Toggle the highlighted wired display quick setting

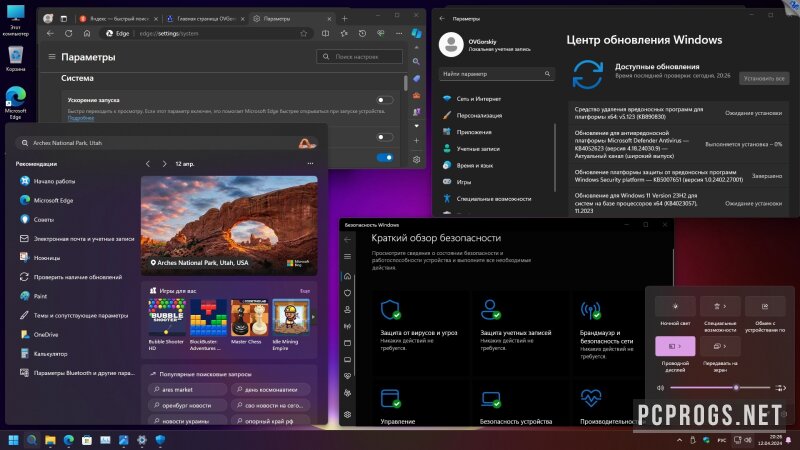pyautogui.click(x=675, y=346)
